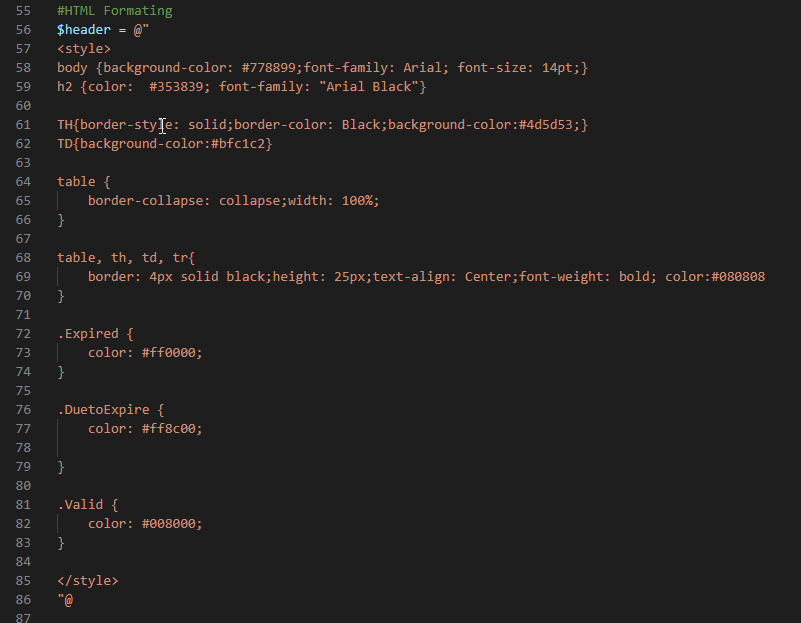Screen dimensions: 801x623
Task: Click the #080808 color value
Action: [x=738, y=277]
